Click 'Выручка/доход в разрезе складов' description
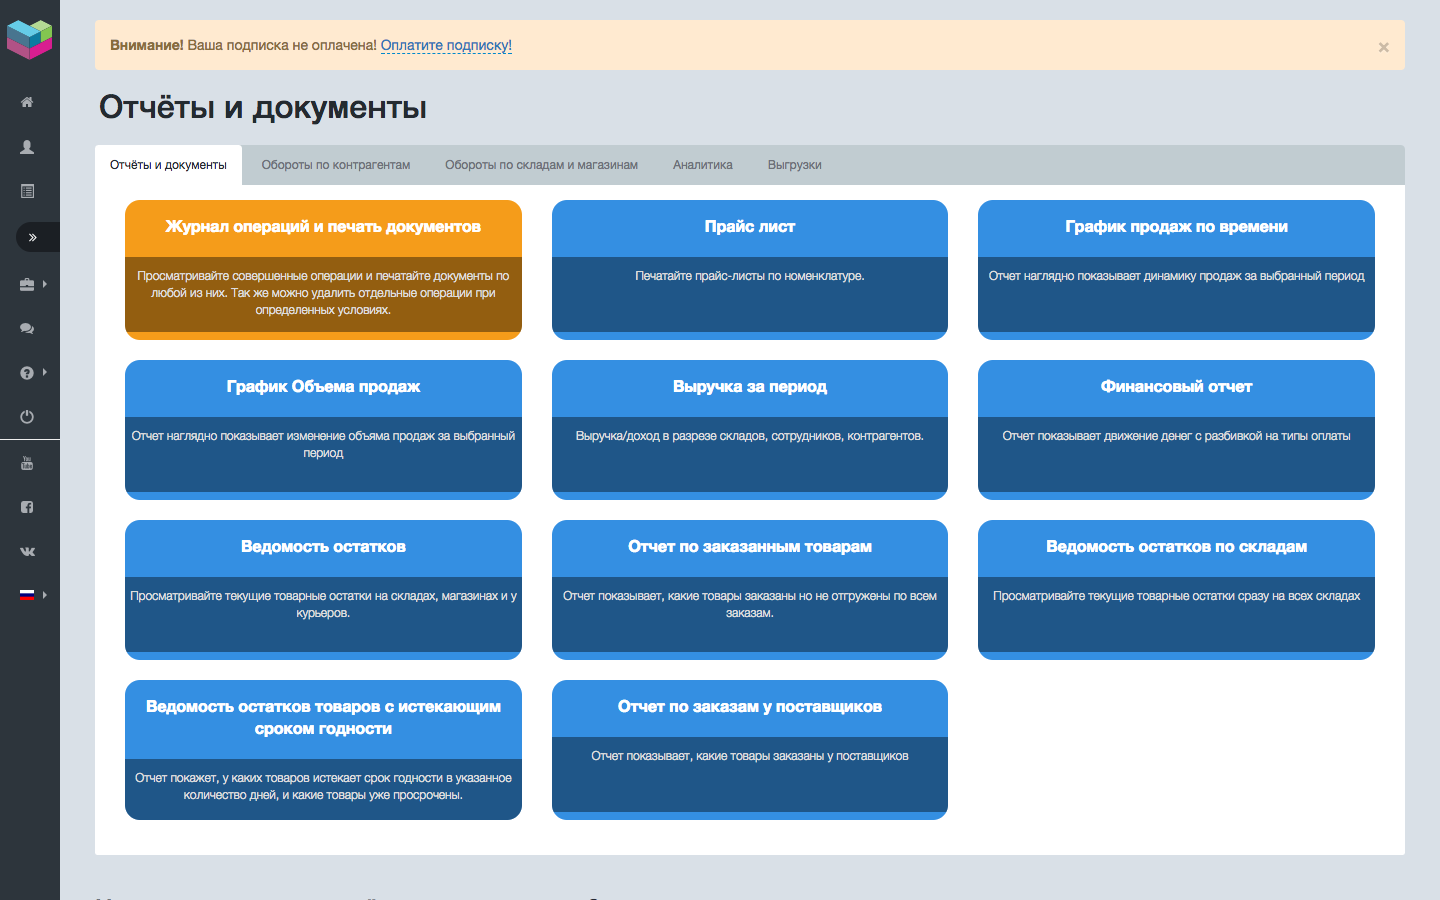This screenshot has height=900, width=1440. point(750,436)
